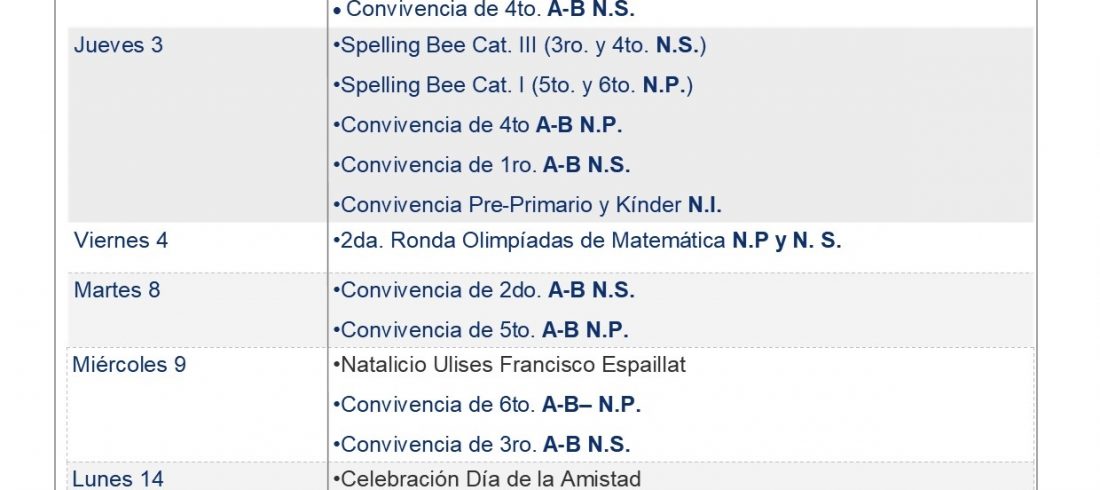Viewport: 1100px width, 490px height.
Task: Click 'Convivencia de 2do. A-B N.S.' line
Action: click(483, 291)
